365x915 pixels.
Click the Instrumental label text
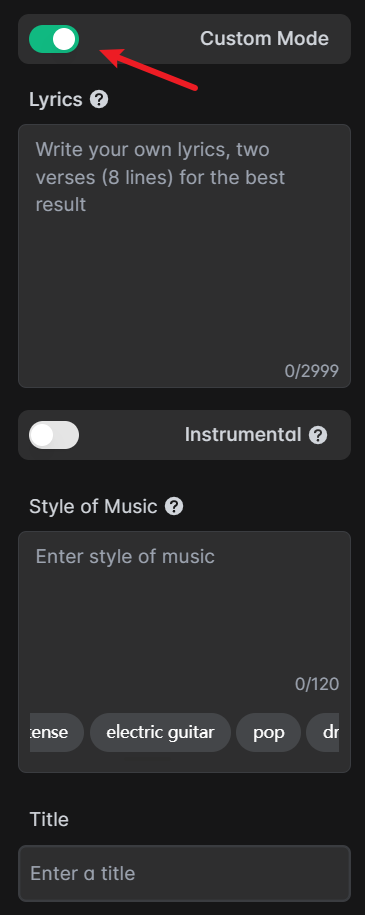pyautogui.click(x=243, y=435)
